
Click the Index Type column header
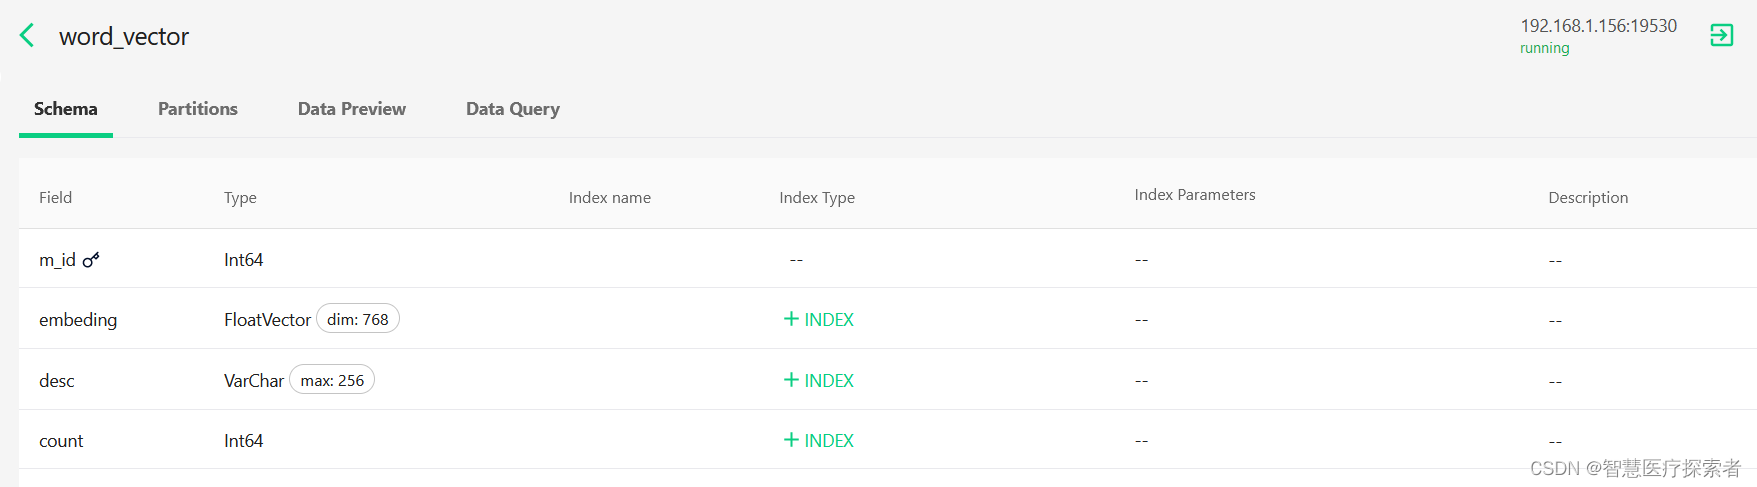(817, 198)
